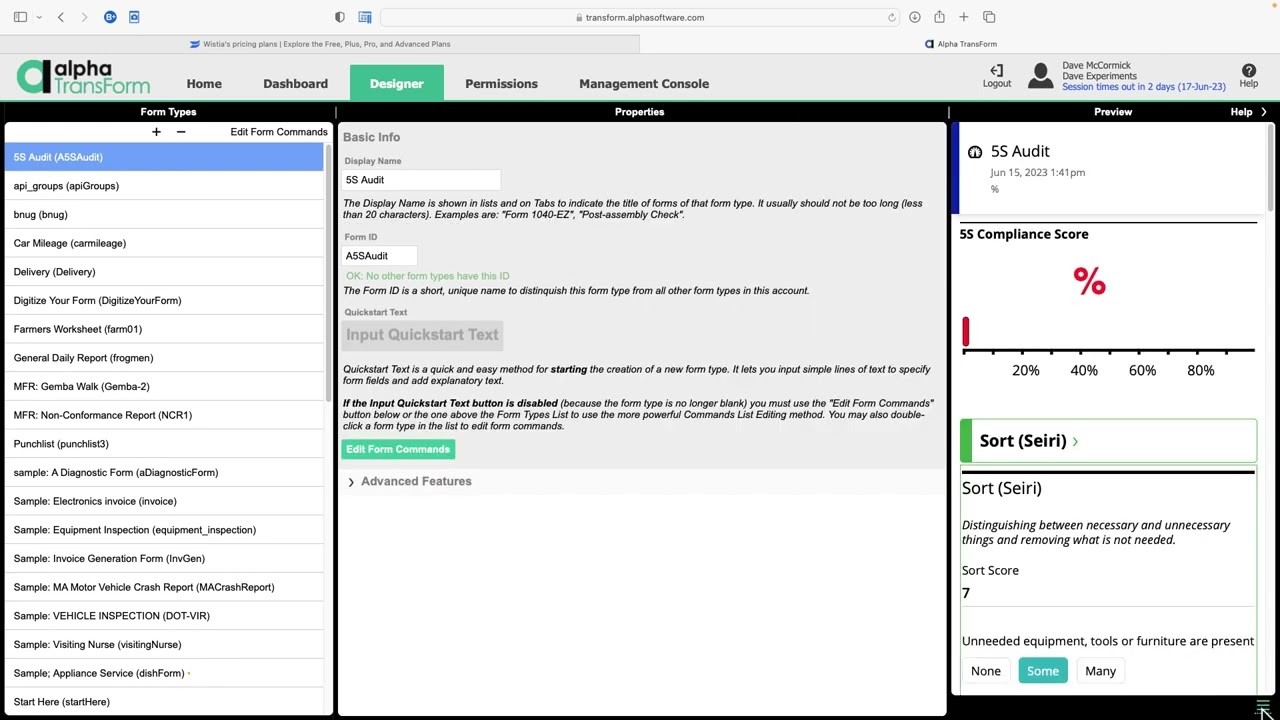Select the None option for unneeded equipment
The width and height of the screenshot is (1280, 720).
[x=986, y=671]
